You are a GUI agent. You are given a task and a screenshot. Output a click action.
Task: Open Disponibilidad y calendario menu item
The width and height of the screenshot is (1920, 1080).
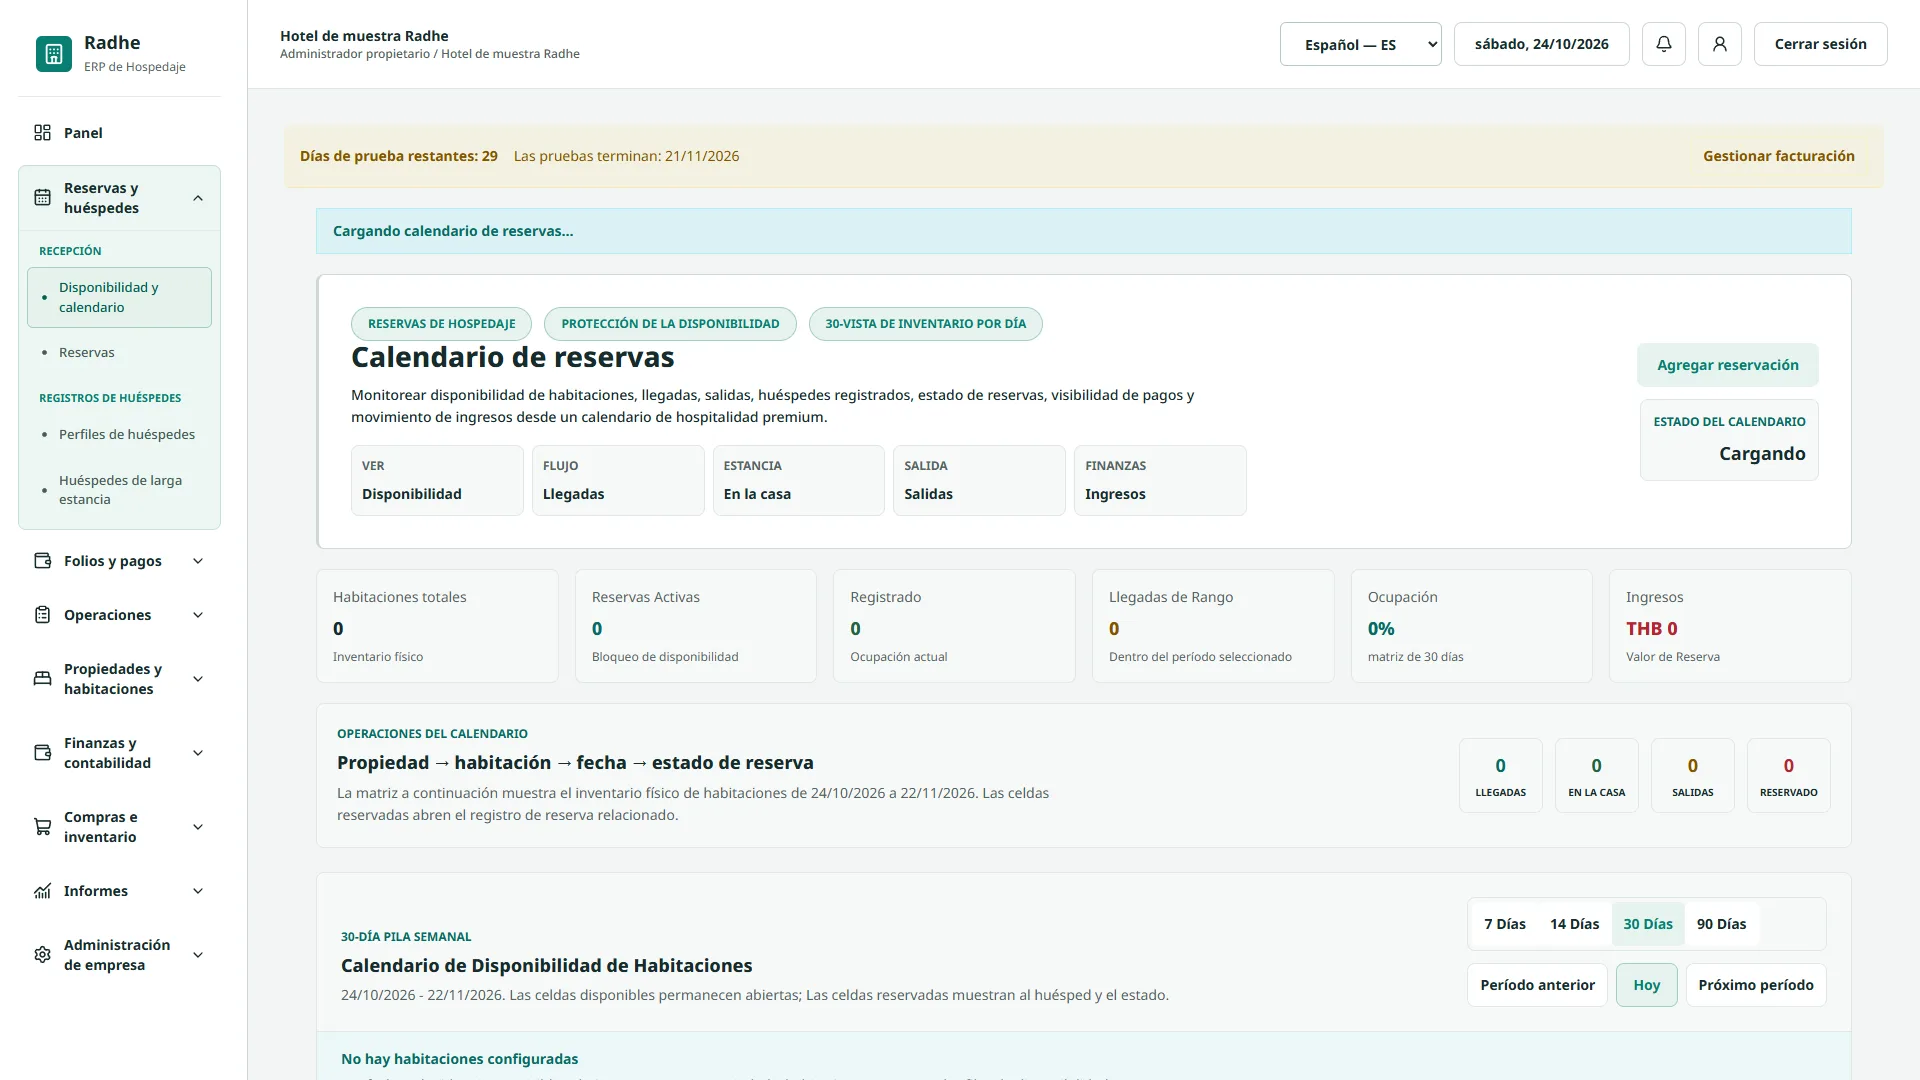120,297
